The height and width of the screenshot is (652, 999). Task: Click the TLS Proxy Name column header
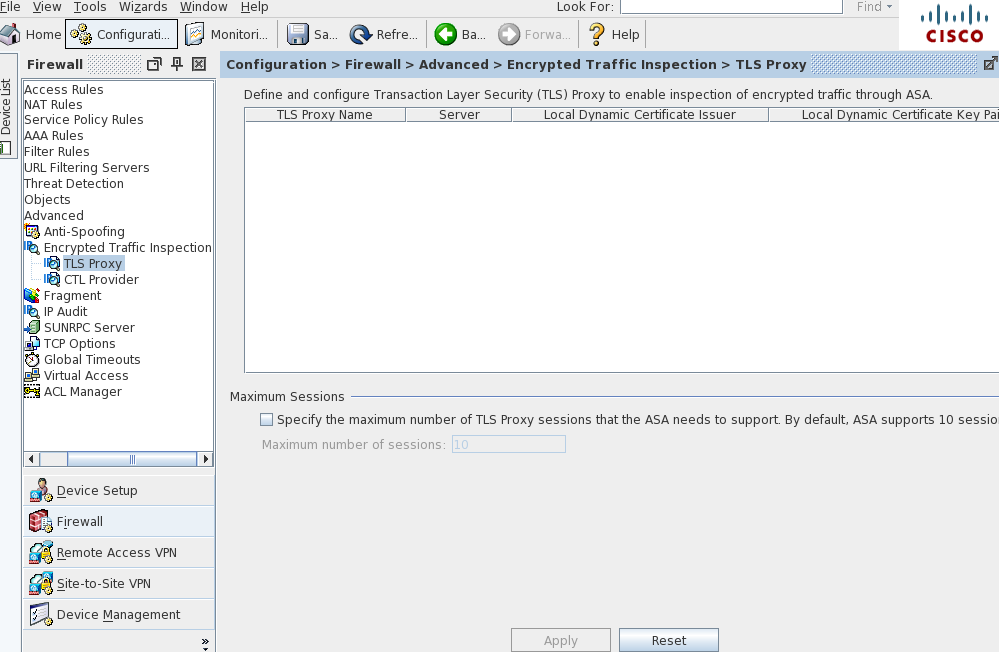[x=325, y=115]
